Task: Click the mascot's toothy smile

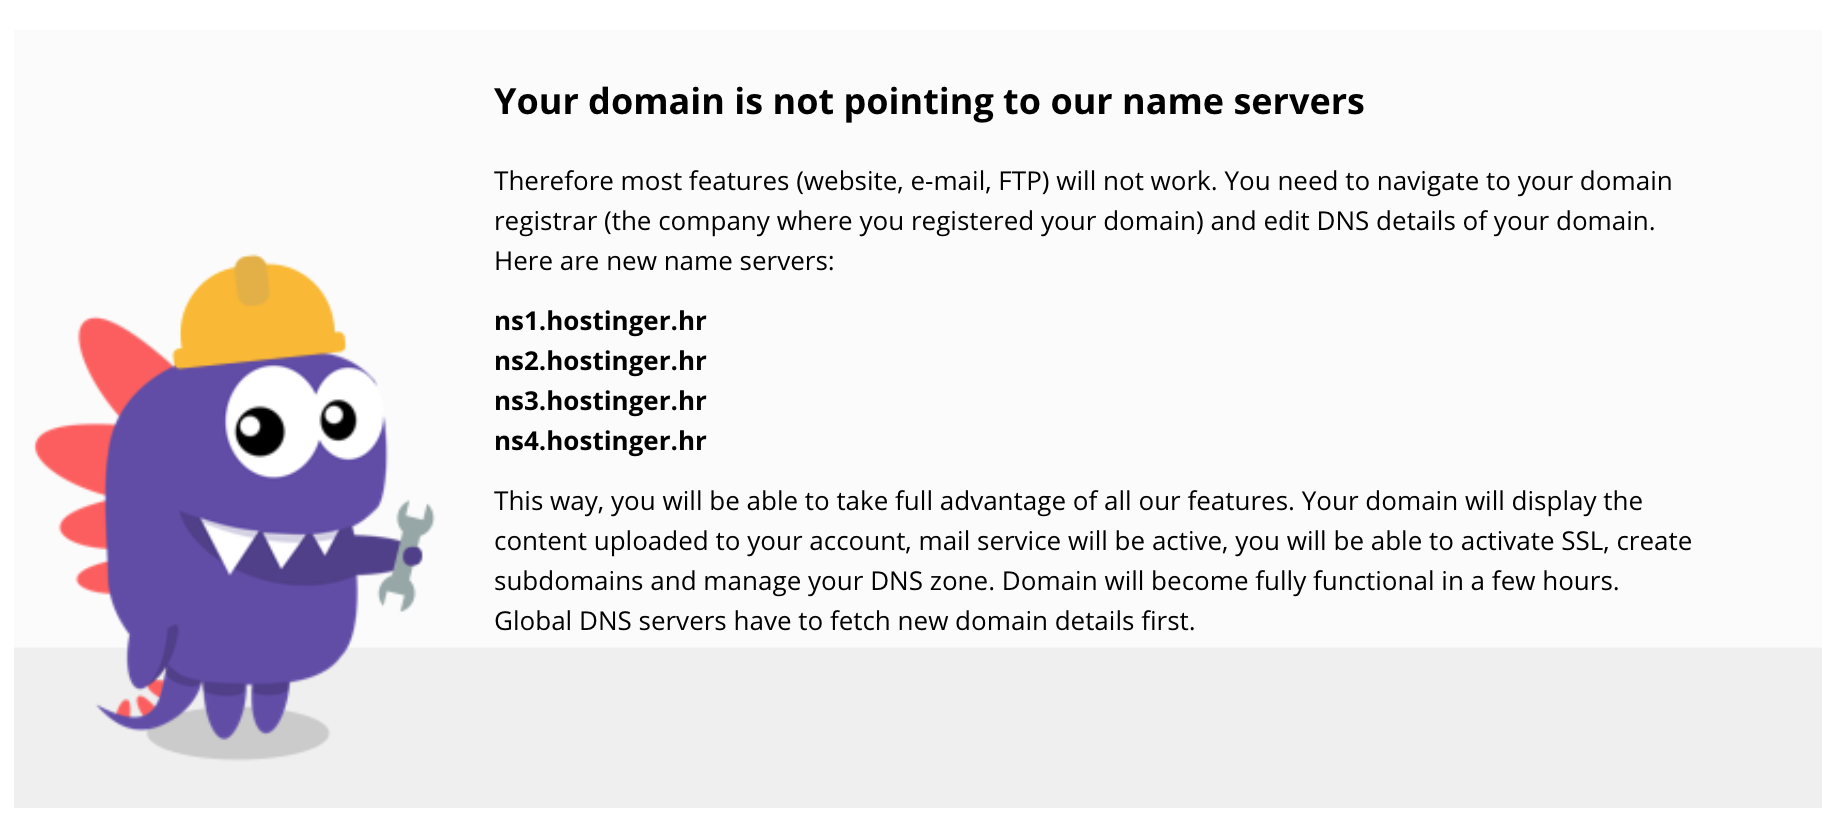Action: pos(265,545)
